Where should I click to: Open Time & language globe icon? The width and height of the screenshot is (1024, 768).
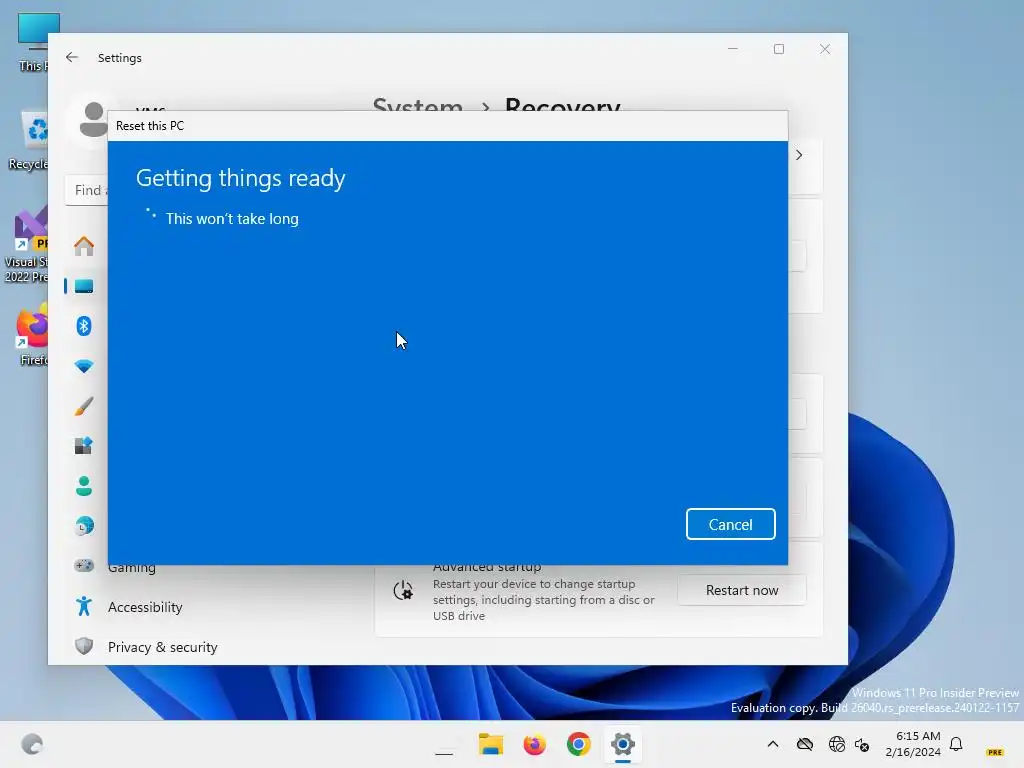[84, 526]
